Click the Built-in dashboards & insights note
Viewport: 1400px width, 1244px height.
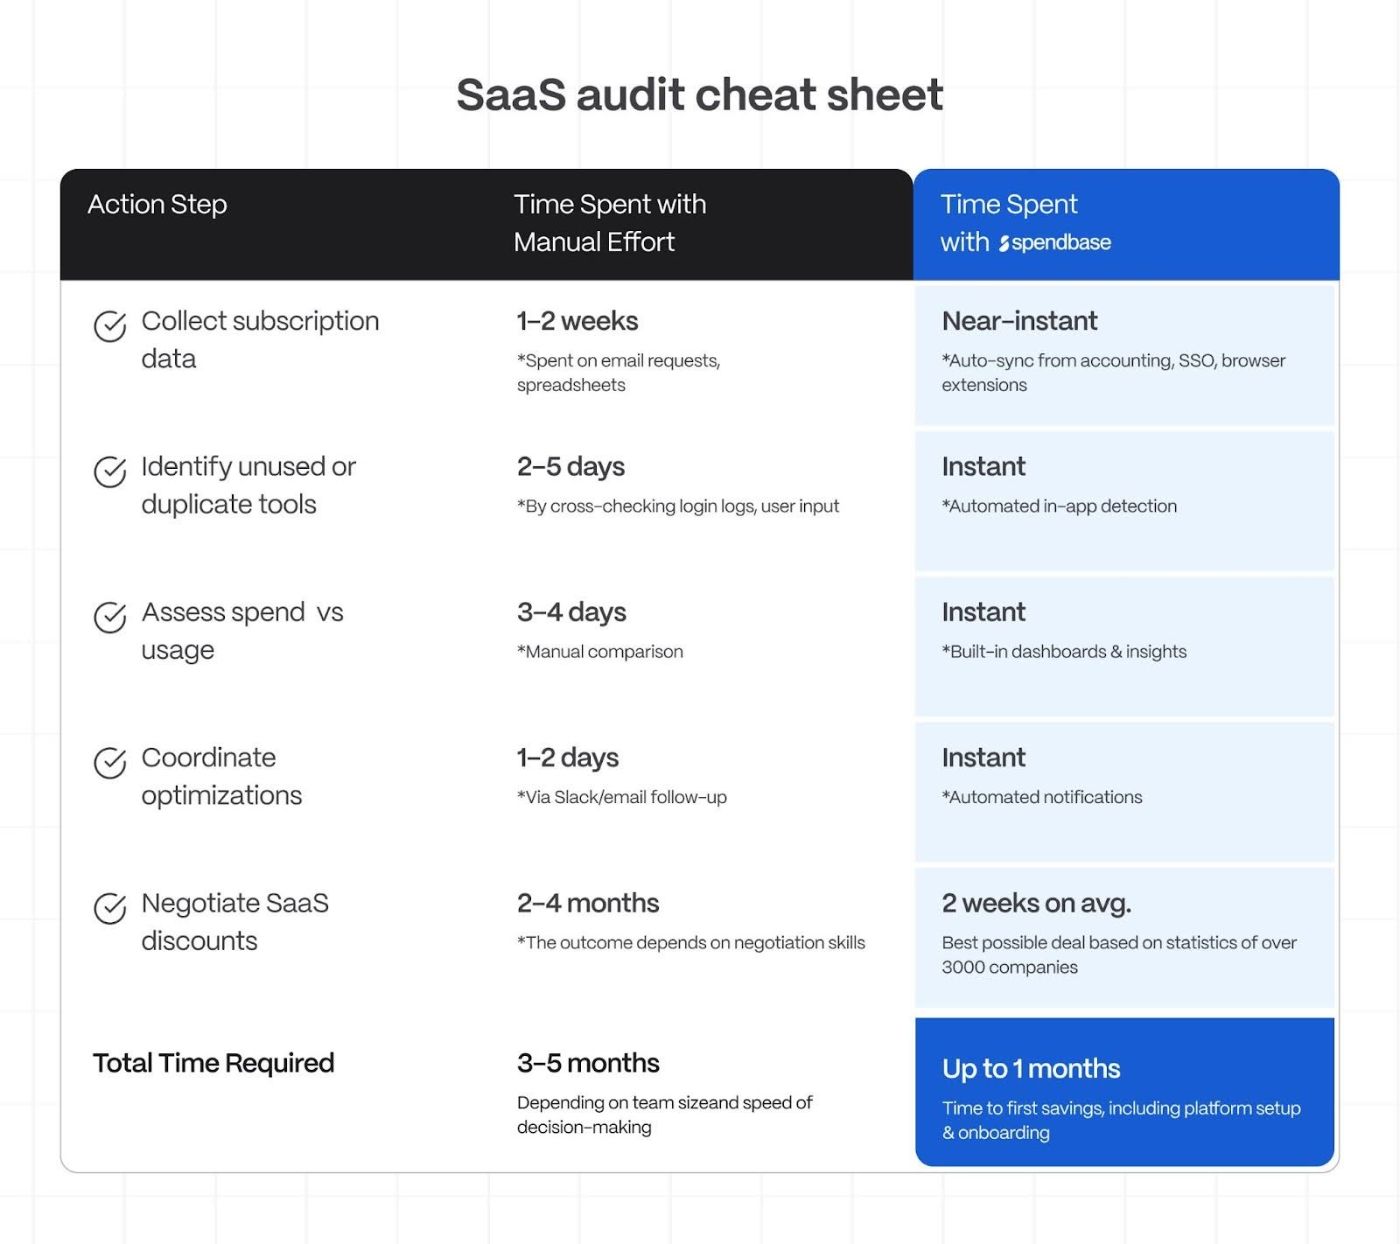pos(1064,652)
